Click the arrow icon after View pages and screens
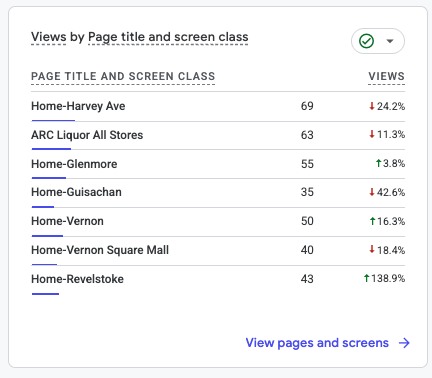This screenshot has height=378, width=432. point(404,343)
